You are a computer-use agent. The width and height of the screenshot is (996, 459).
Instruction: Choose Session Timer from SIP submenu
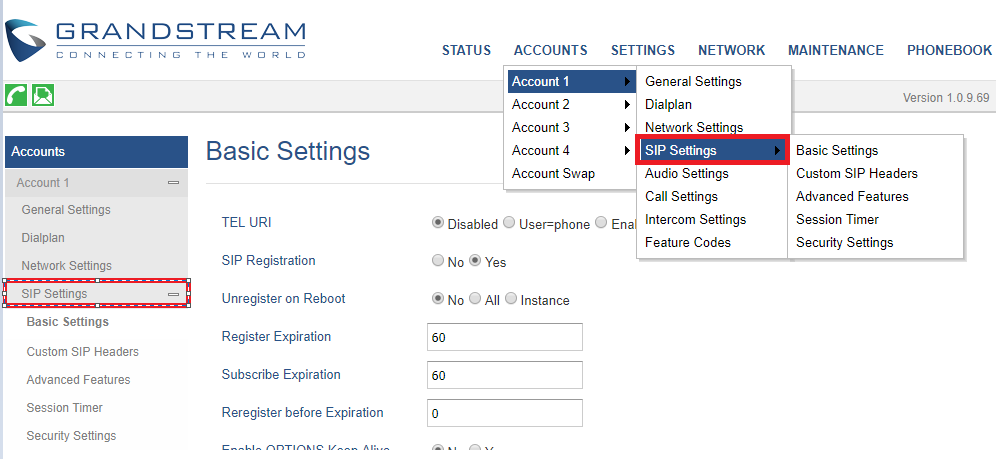point(837,220)
